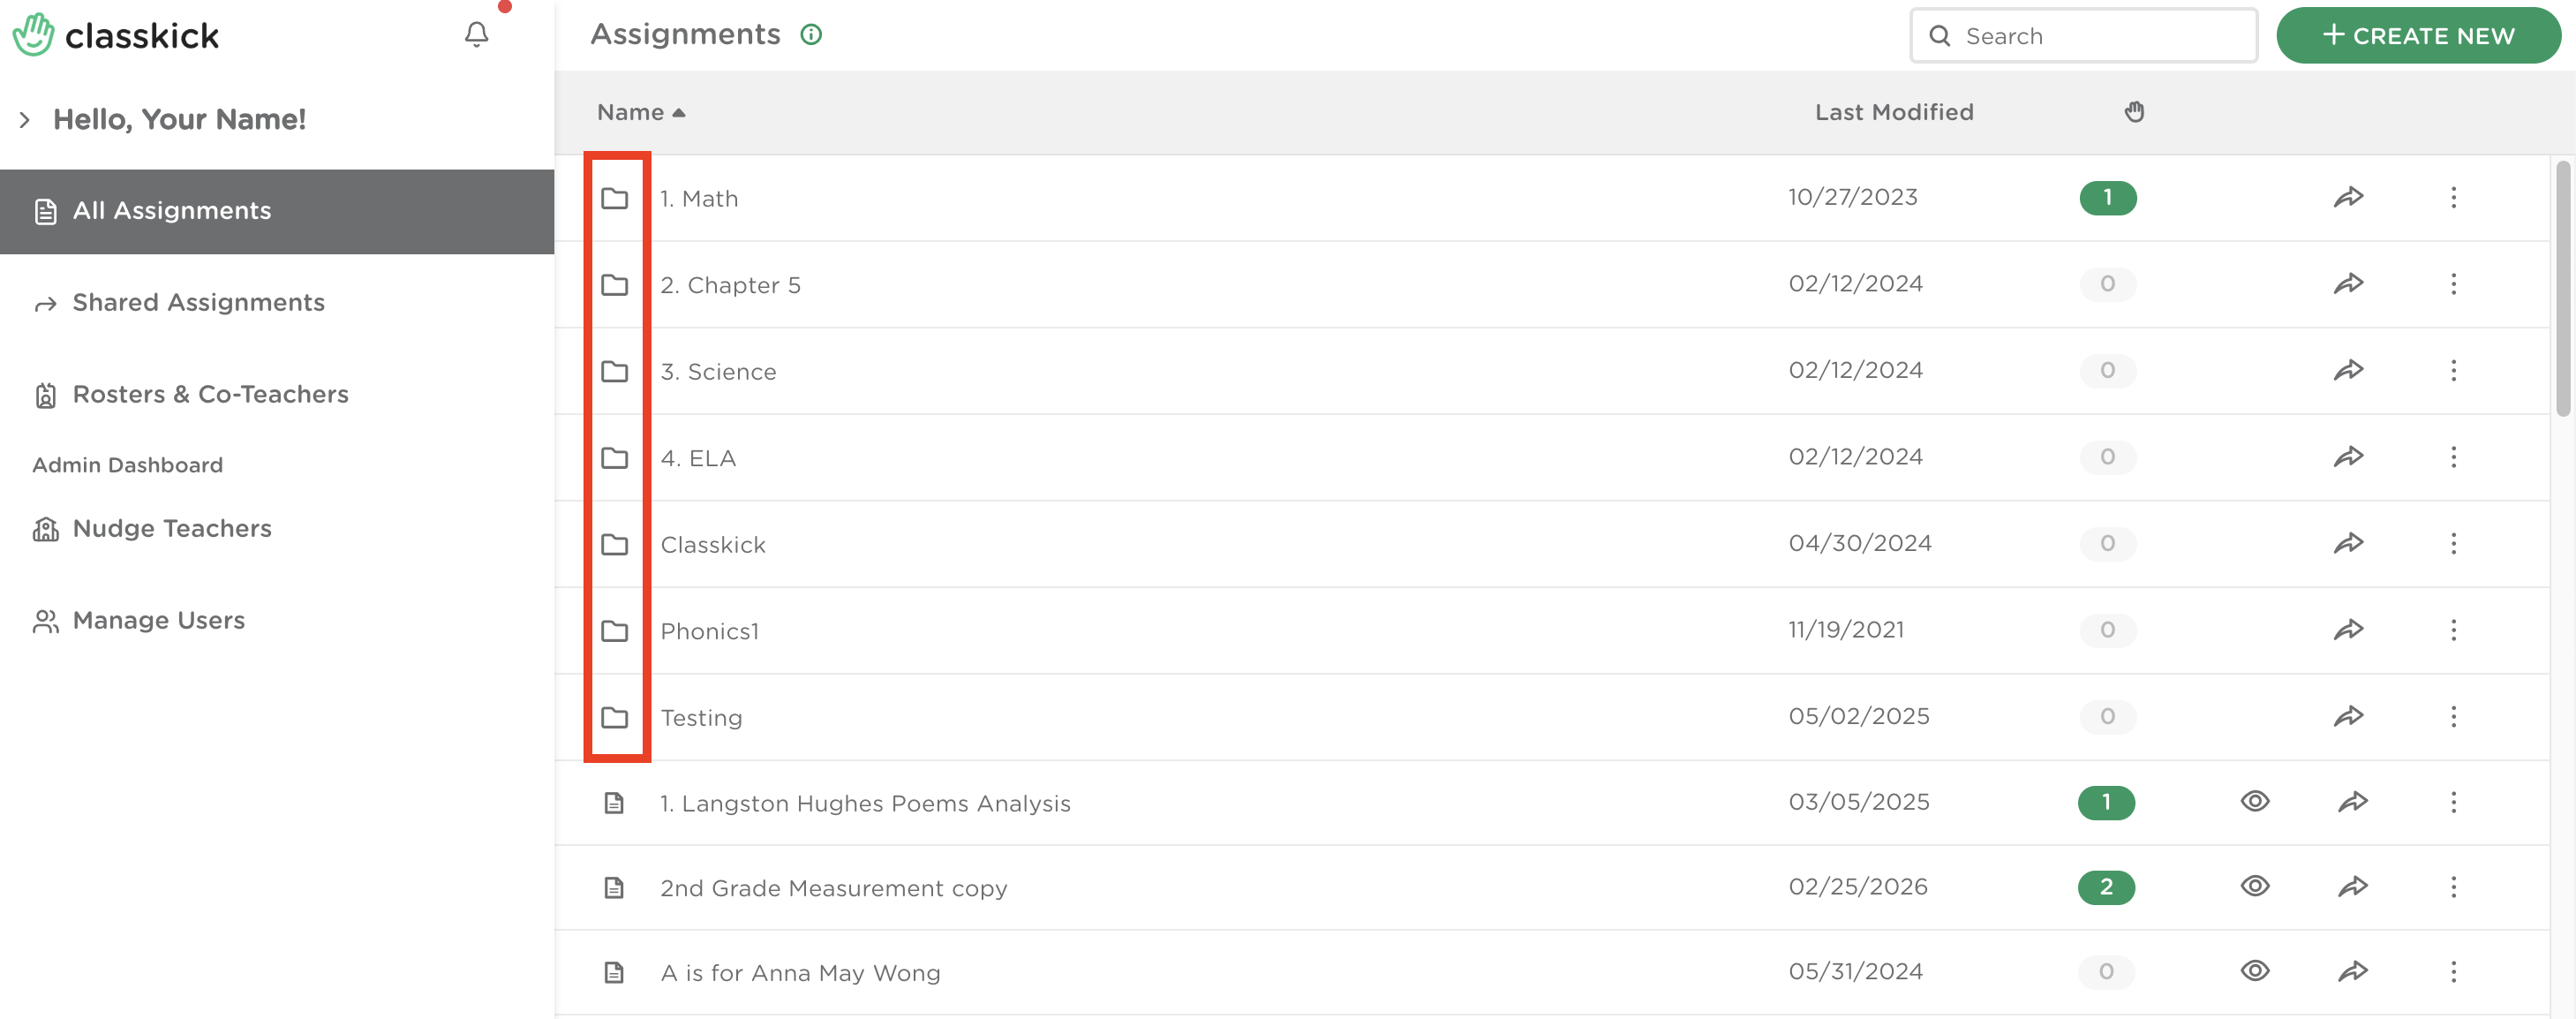Open the three-dot menu for Phonics1
2576x1019 pixels.
(2453, 630)
